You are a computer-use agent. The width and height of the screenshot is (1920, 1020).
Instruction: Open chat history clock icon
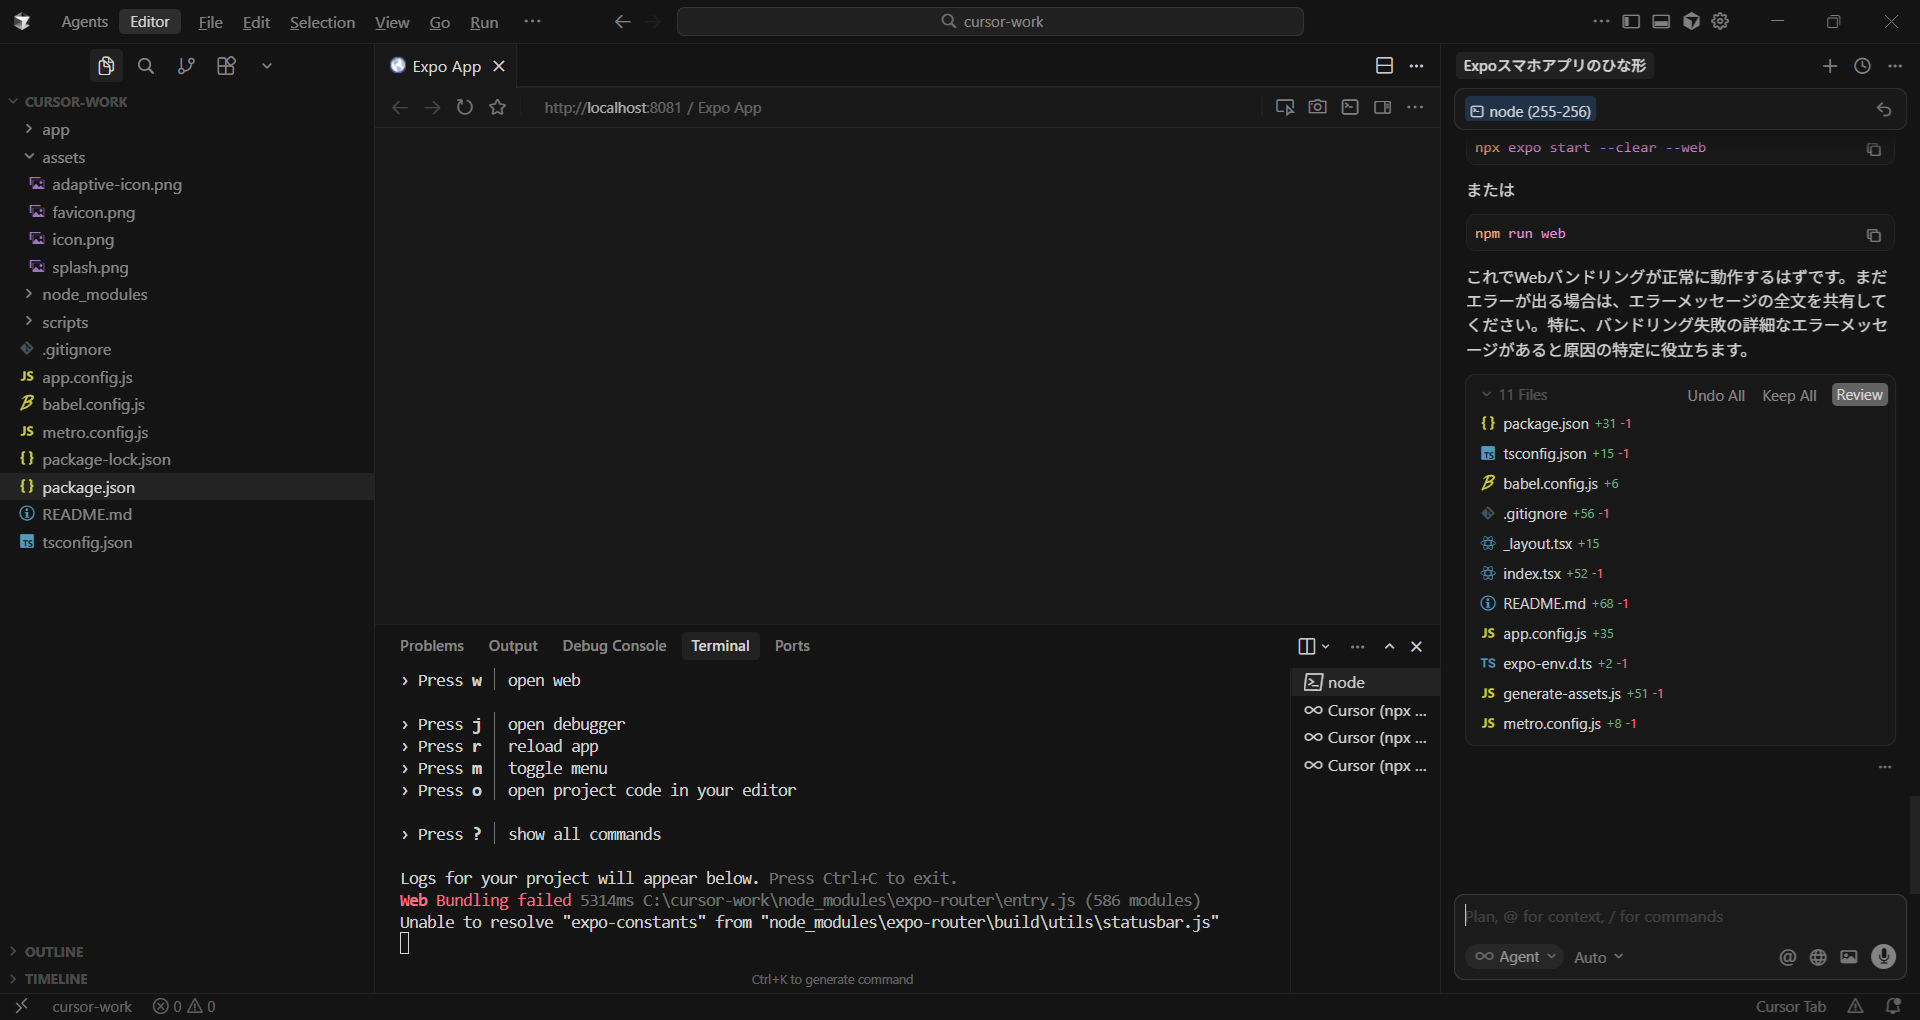click(x=1862, y=66)
